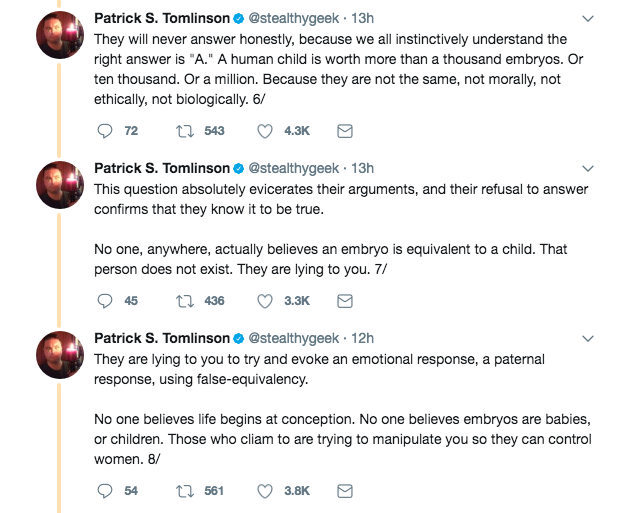Share tweet 8/ via message envelope

[344, 490]
